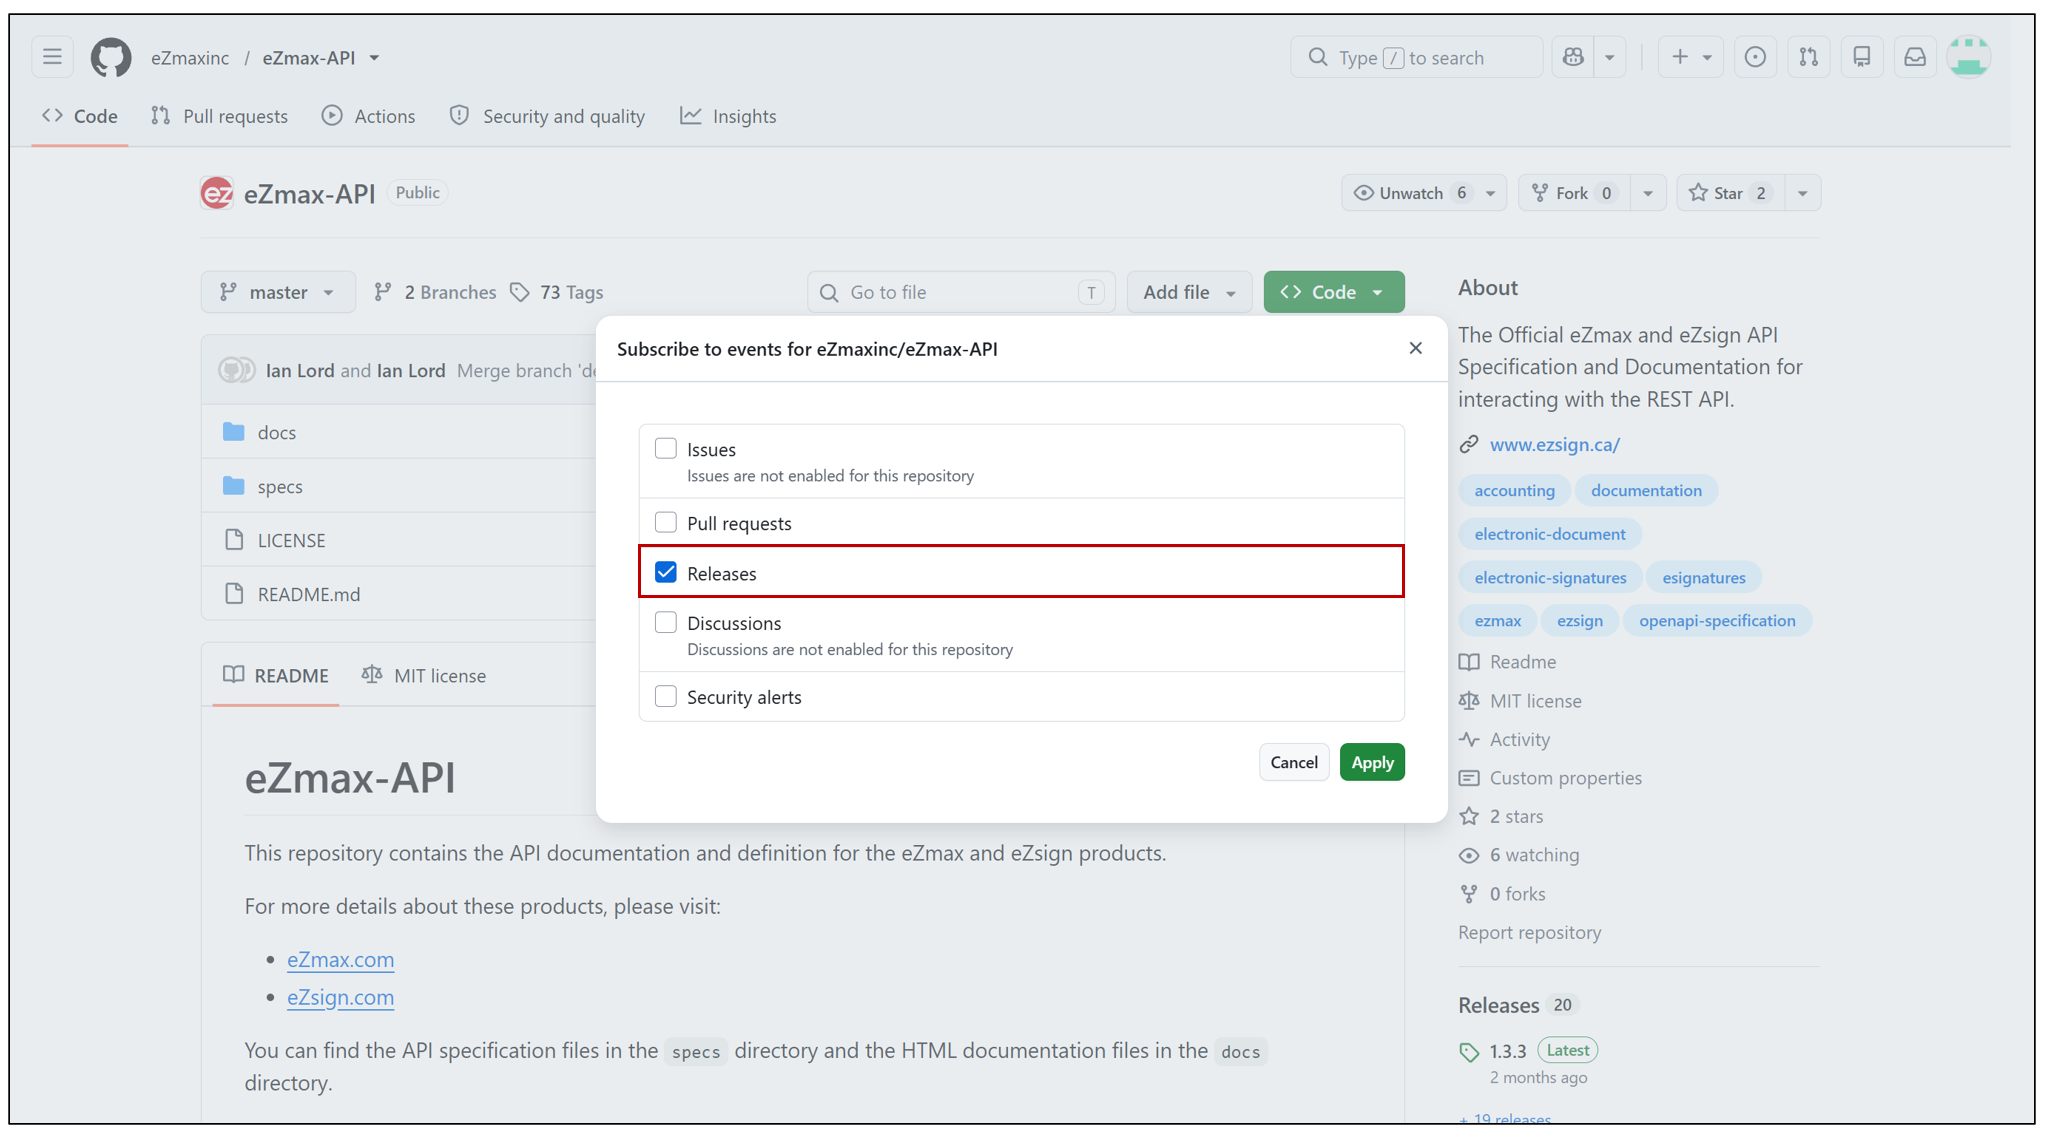The image size is (2048, 1139).
Task: Go to GitHub home via Octocat logo
Action: click(111, 57)
